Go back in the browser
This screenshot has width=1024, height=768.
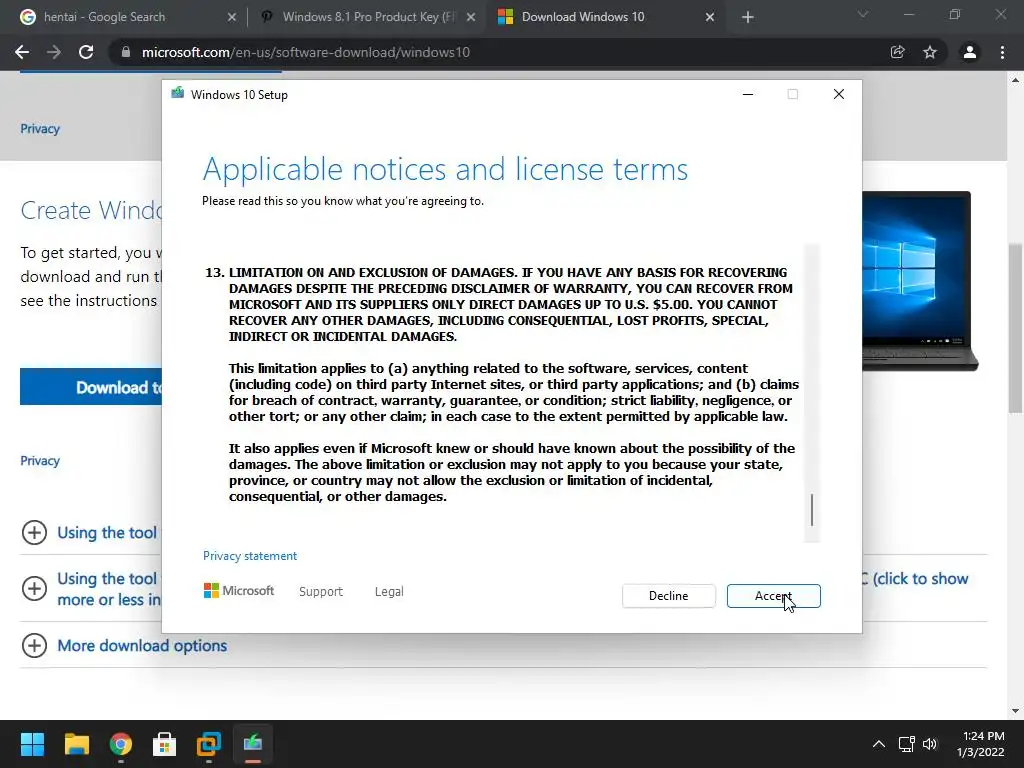22,52
